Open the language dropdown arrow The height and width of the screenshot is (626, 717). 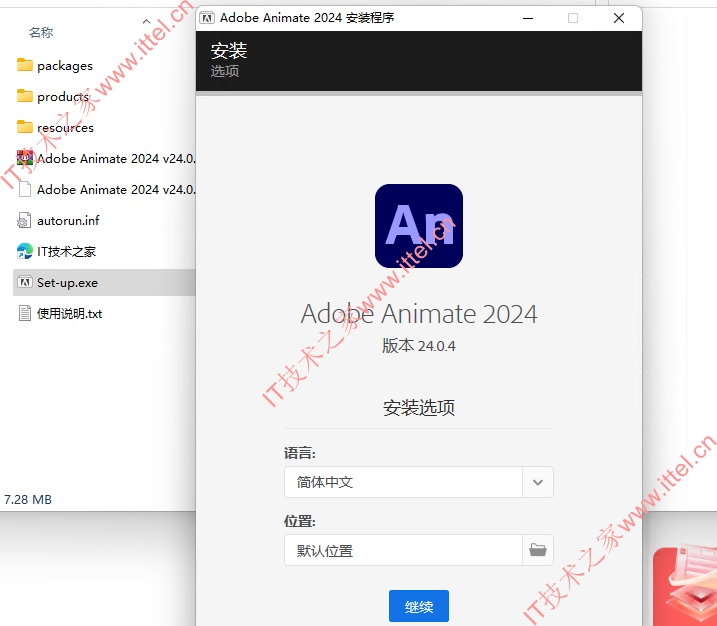[x=538, y=482]
